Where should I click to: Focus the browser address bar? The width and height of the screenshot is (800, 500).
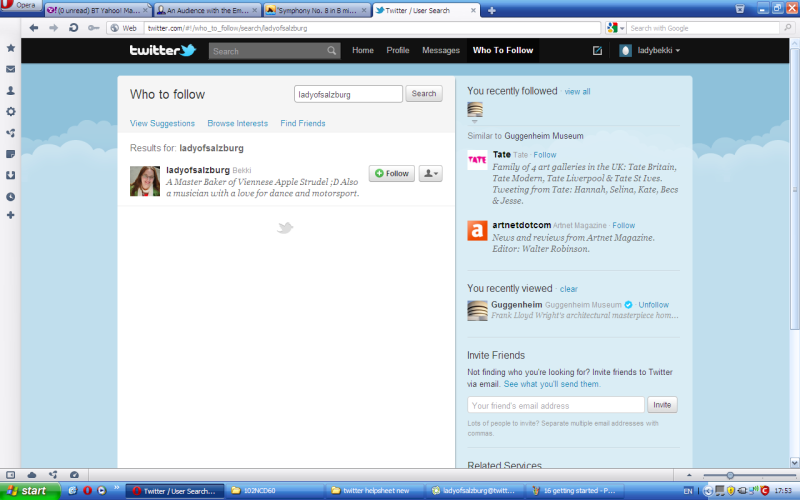point(372,28)
